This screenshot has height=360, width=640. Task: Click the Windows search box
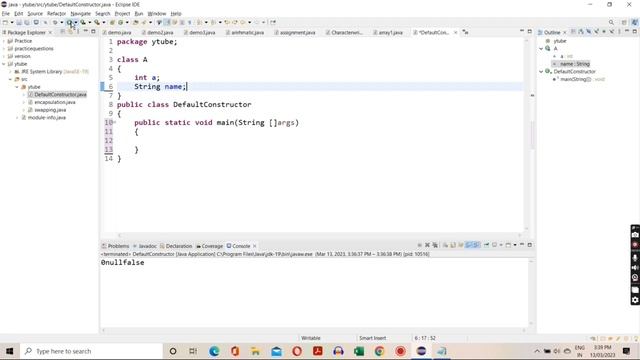click(x=91, y=351)
